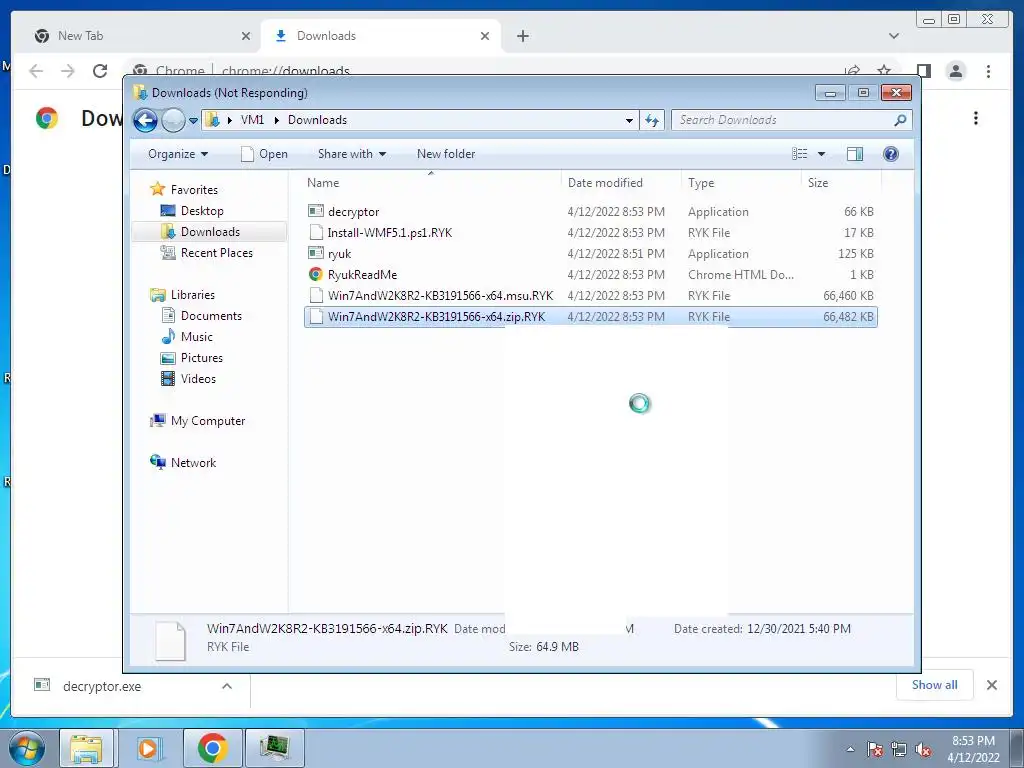
Task: Open the Pictures library
Action: [x=201, y=358]
